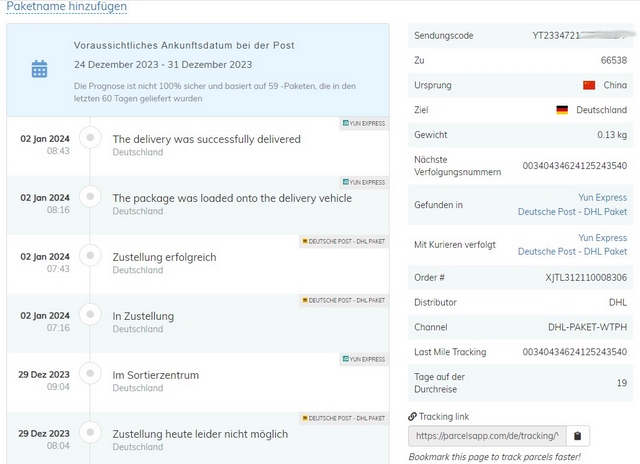
Task: Open Yun Express link under Mit Kurieren verfolgt
Action: pos(602,238)
